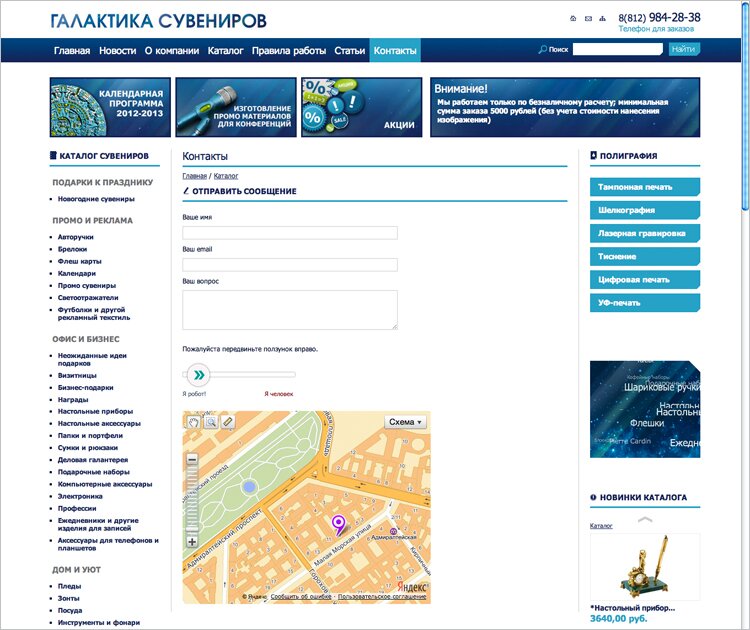Click the envelope mail icon in the header

pyautogui.click(x=588, y=19)
